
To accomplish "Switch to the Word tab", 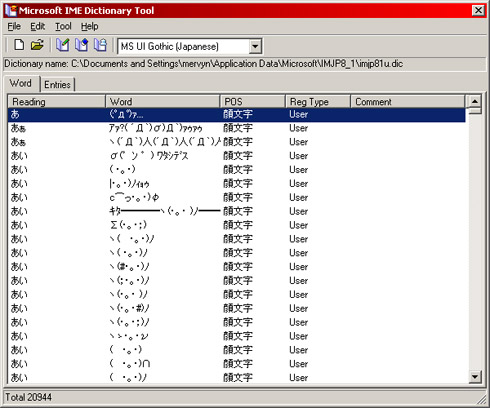I will 21,83.
